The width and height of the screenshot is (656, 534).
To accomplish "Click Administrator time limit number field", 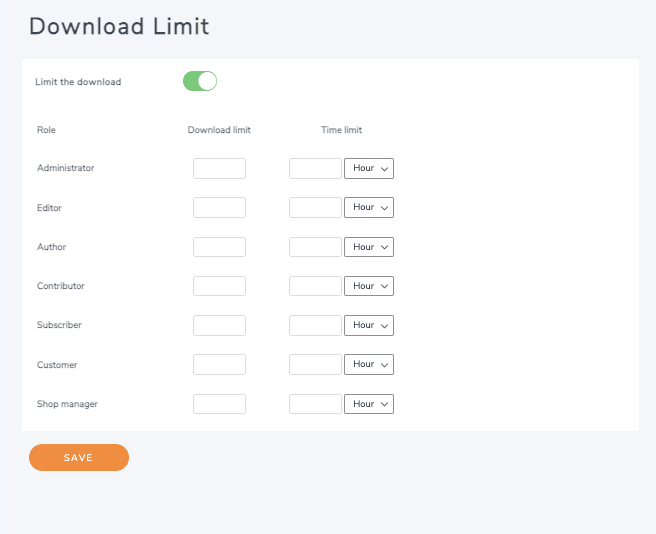I will 315,168.
